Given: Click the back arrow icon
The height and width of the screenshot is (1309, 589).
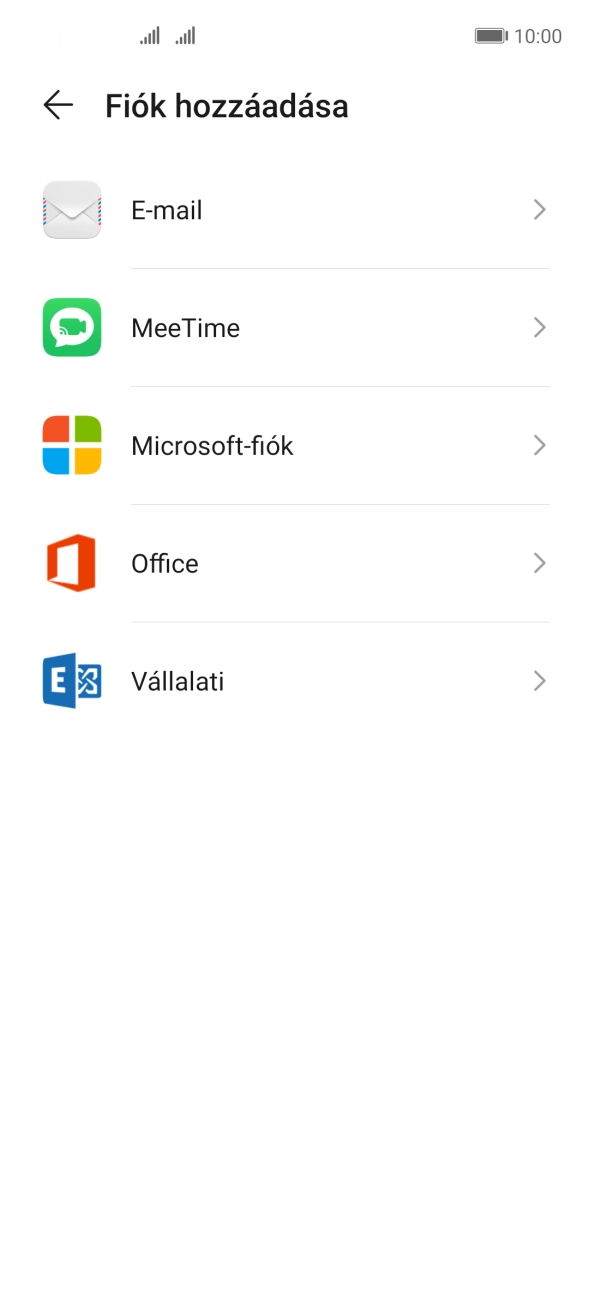Looking at the screenshot, I should (x=57, y=104).
